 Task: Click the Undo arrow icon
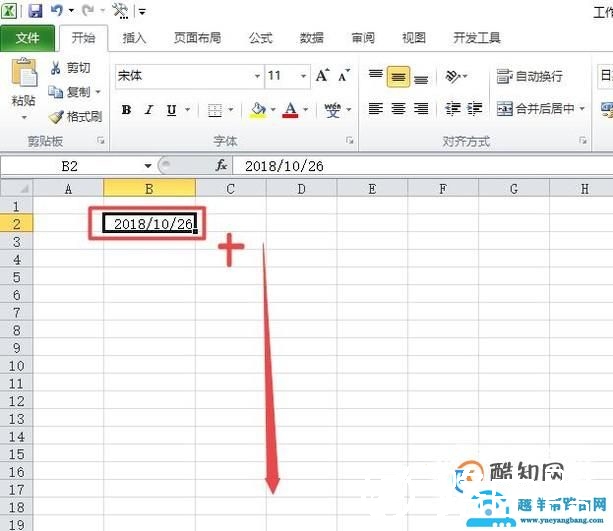tap(57, 10)
